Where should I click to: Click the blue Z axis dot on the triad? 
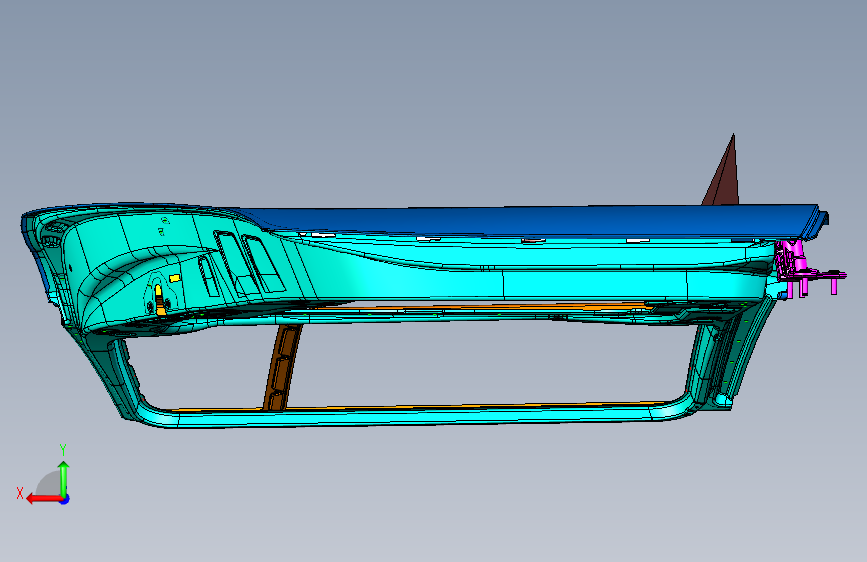pyautogui.click(x=65, y=500)
